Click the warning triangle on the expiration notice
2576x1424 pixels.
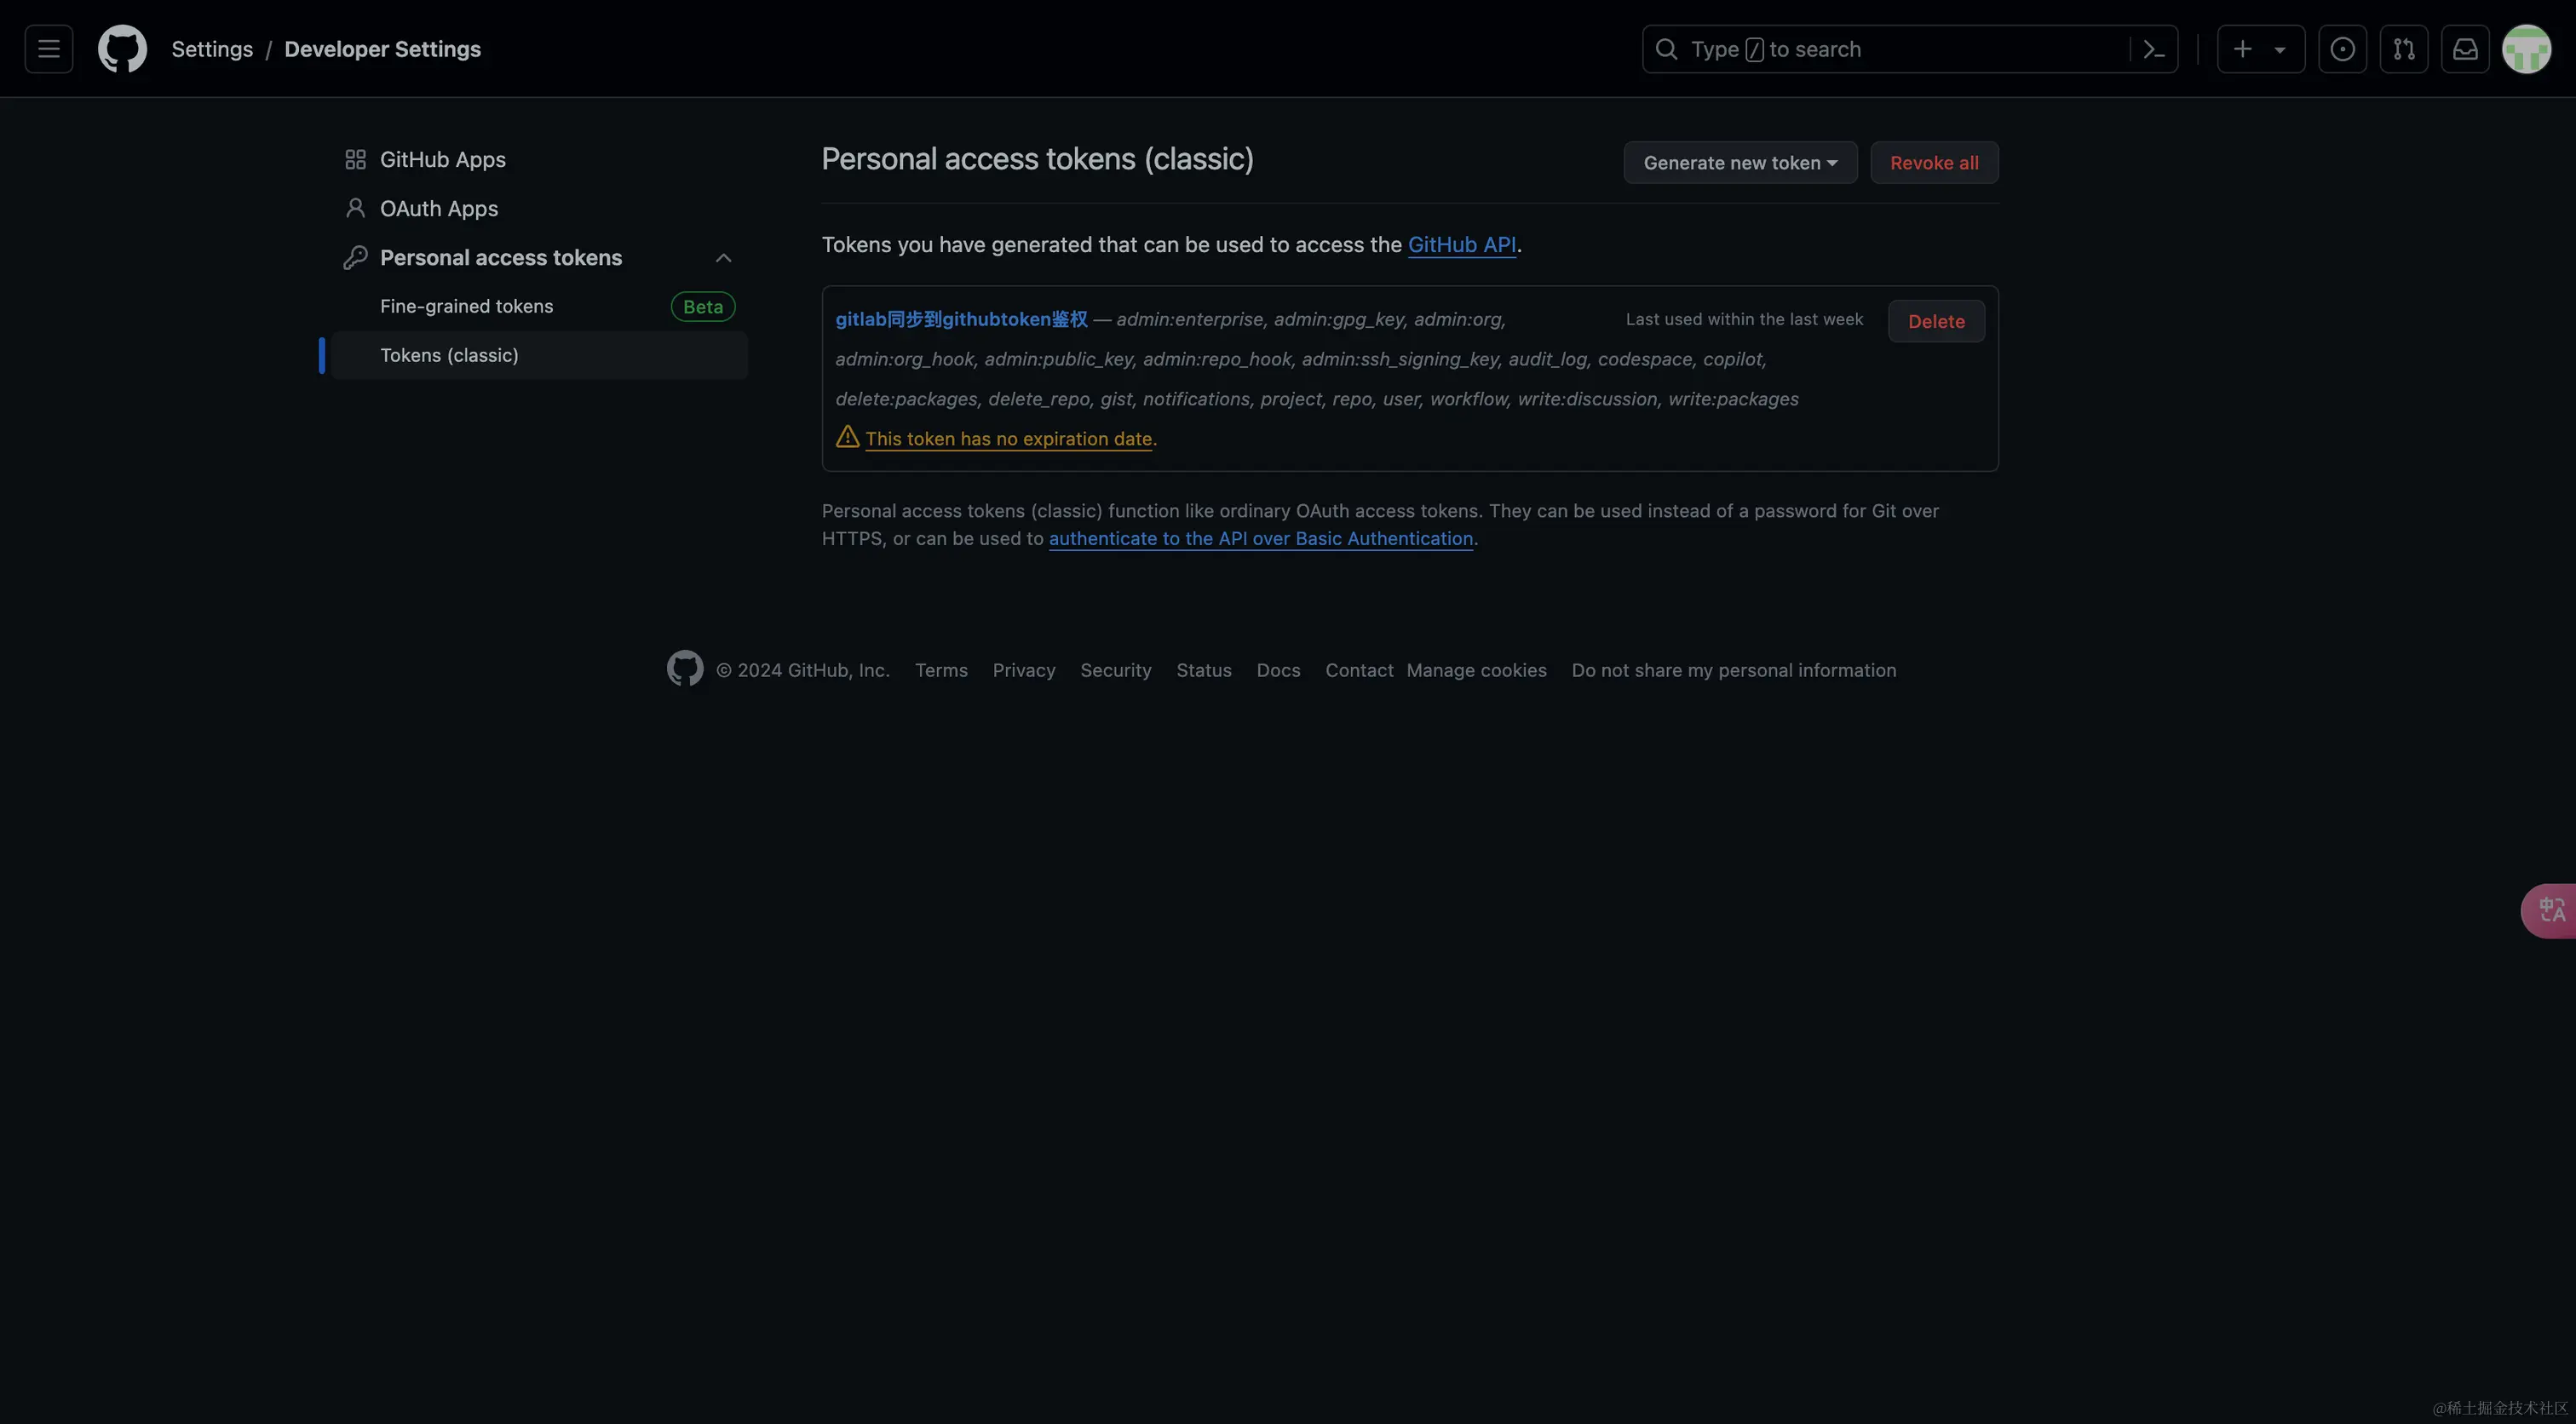847,437
